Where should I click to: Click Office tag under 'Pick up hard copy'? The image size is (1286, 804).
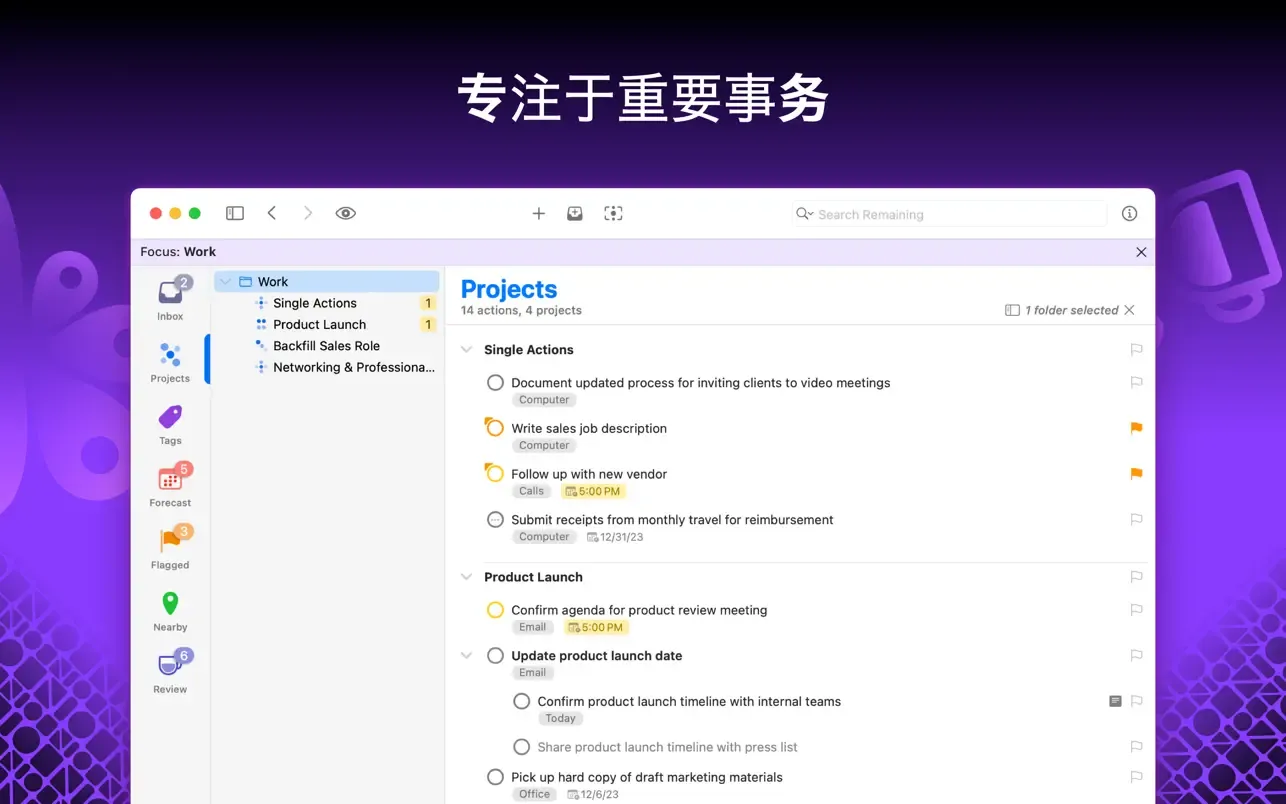click(x=535, y=794)
